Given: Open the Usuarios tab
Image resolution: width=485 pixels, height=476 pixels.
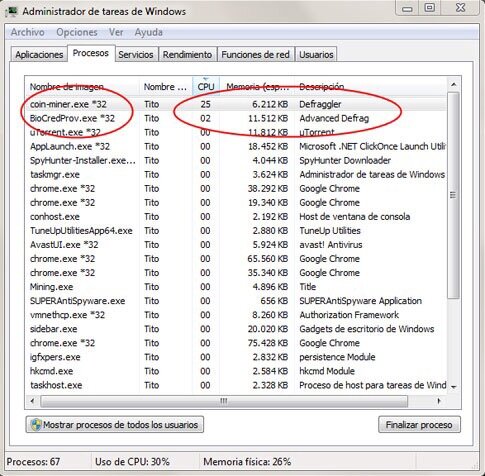Looking at the screenshot, I should 316,55.
